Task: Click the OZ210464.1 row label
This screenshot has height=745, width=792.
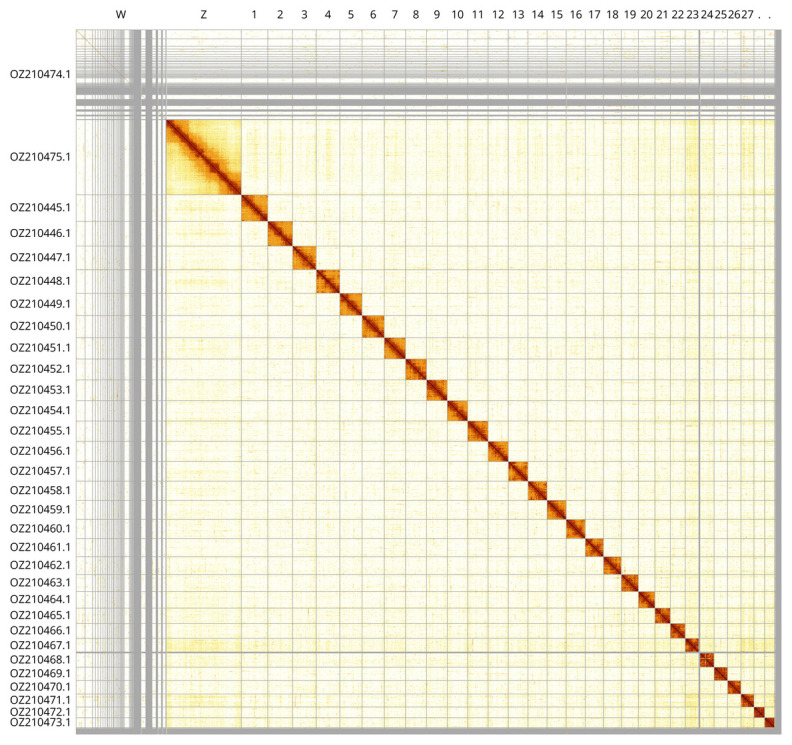Action: point(40,600)
